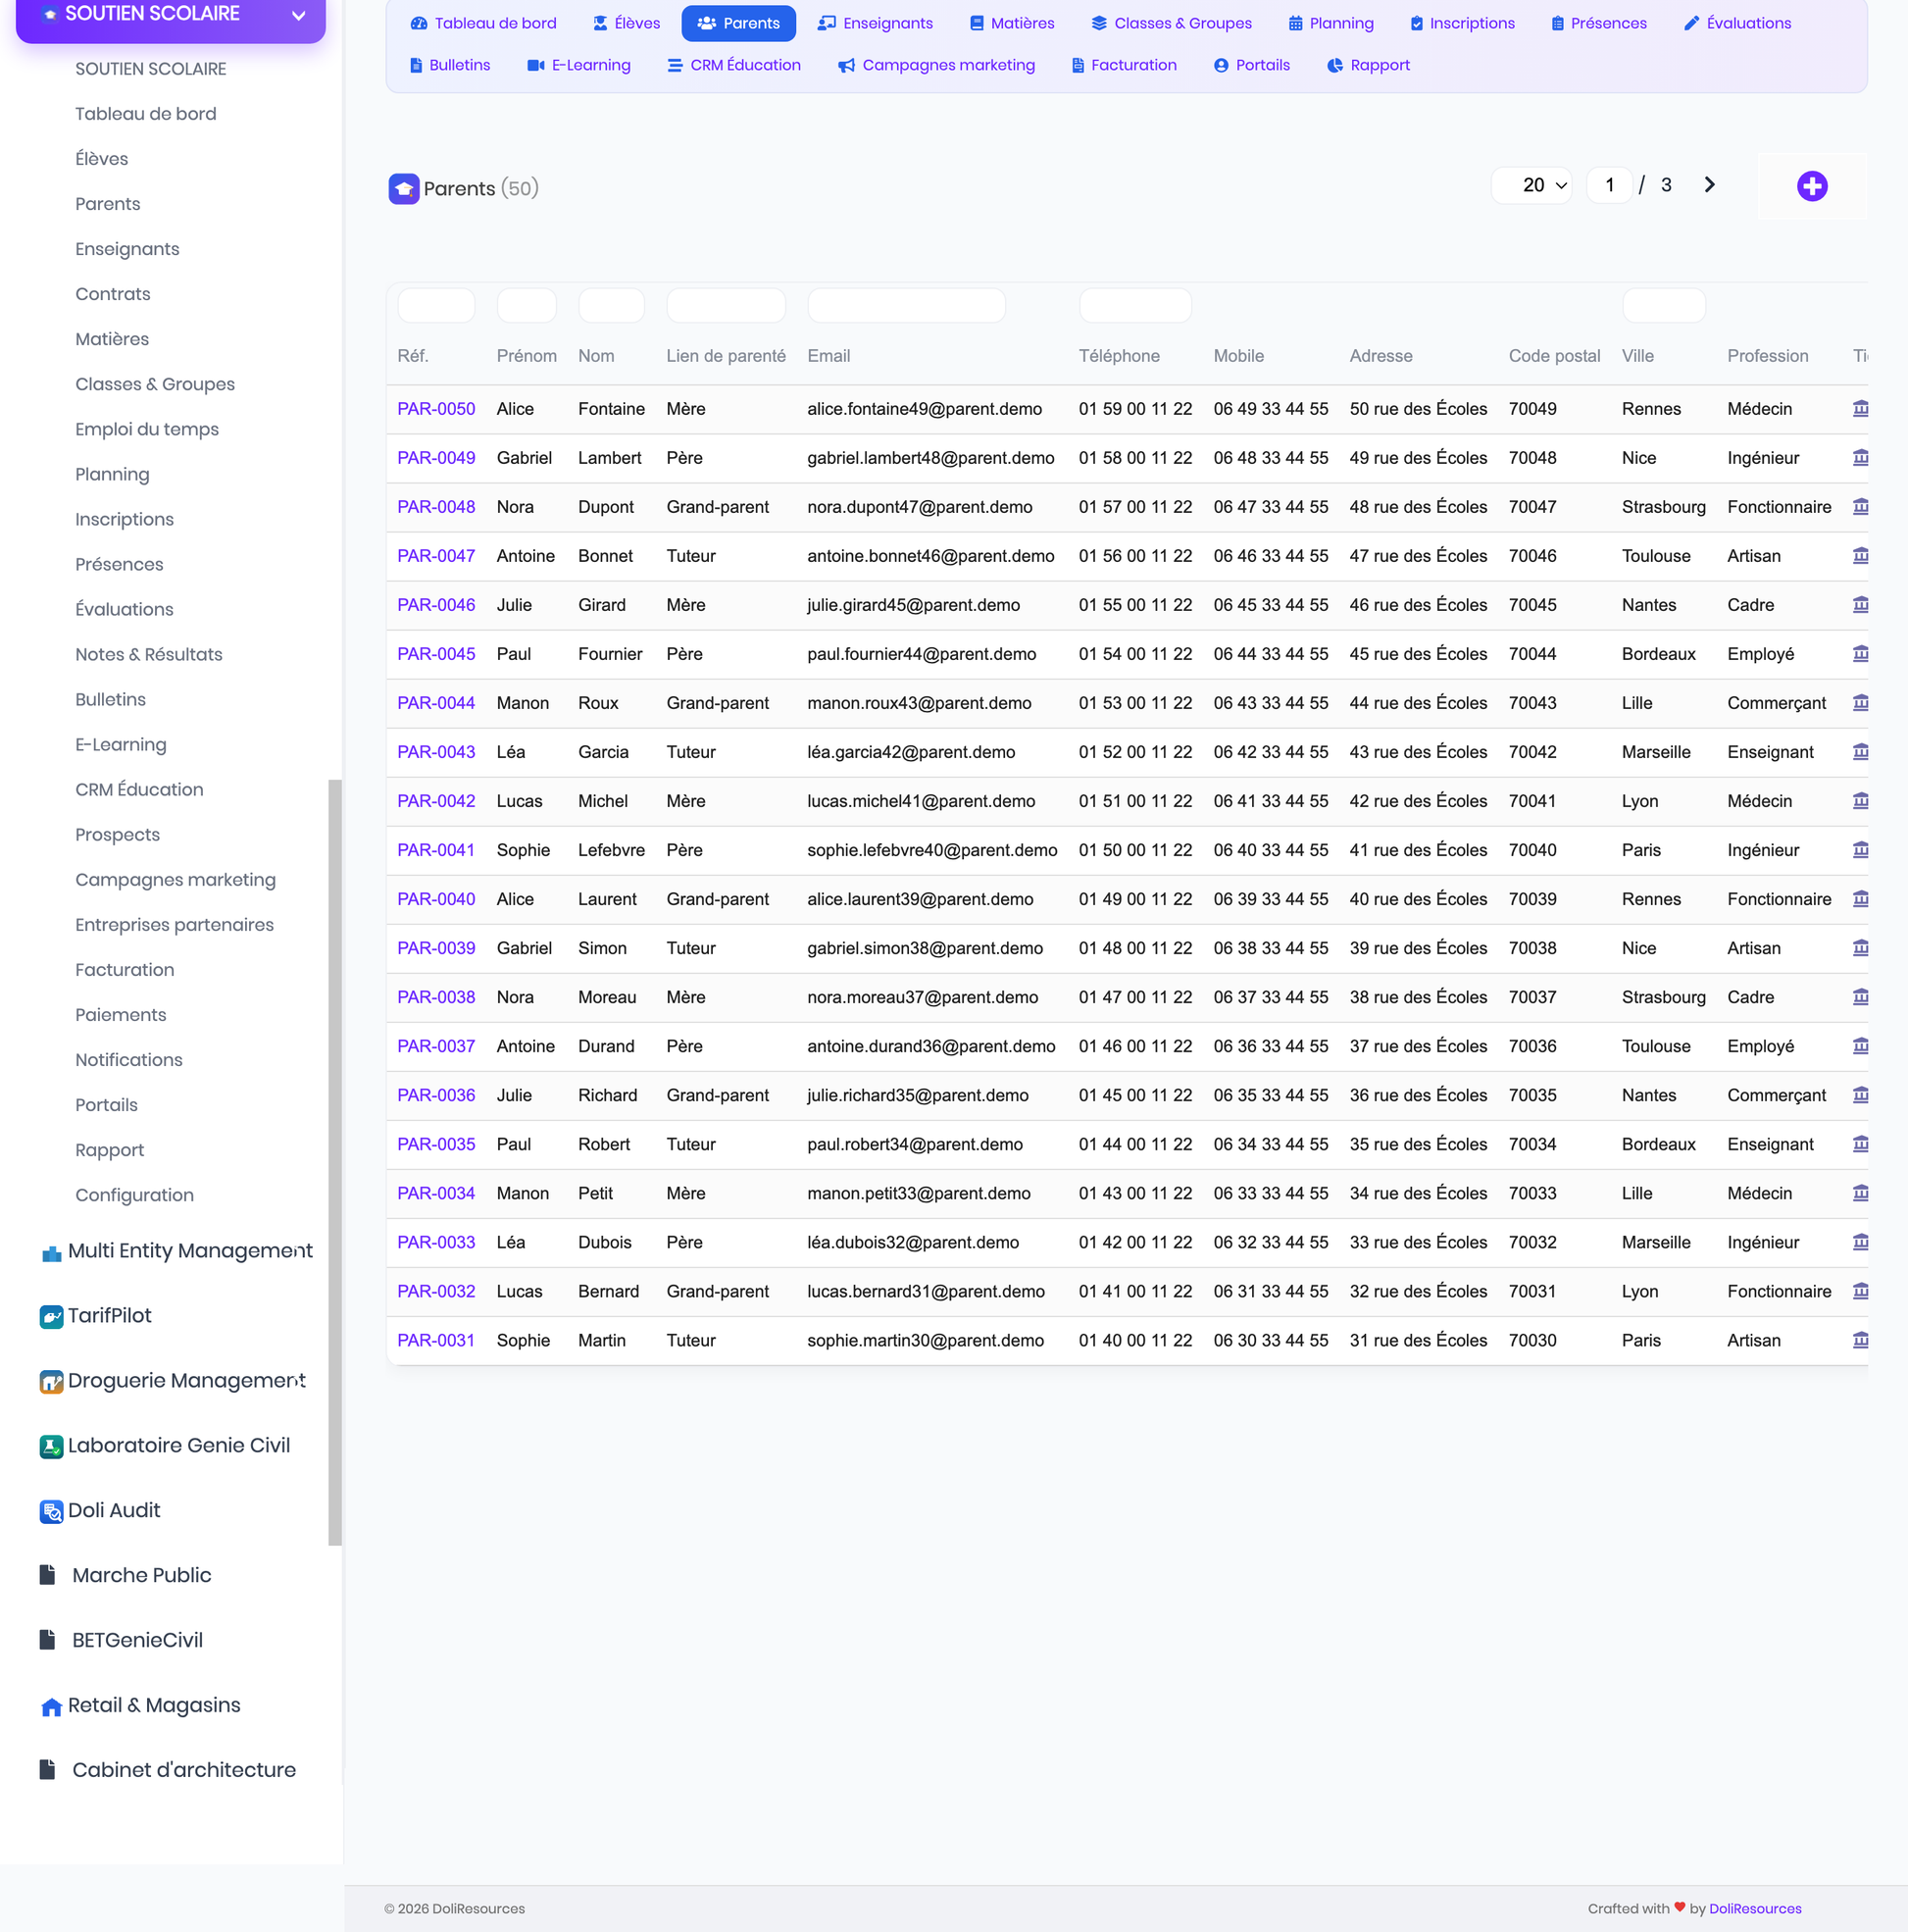The width and height of the screenshot is (1908, 1932).
Task: Click bank icon in PAR-0035 row
Action: 1860,1144
